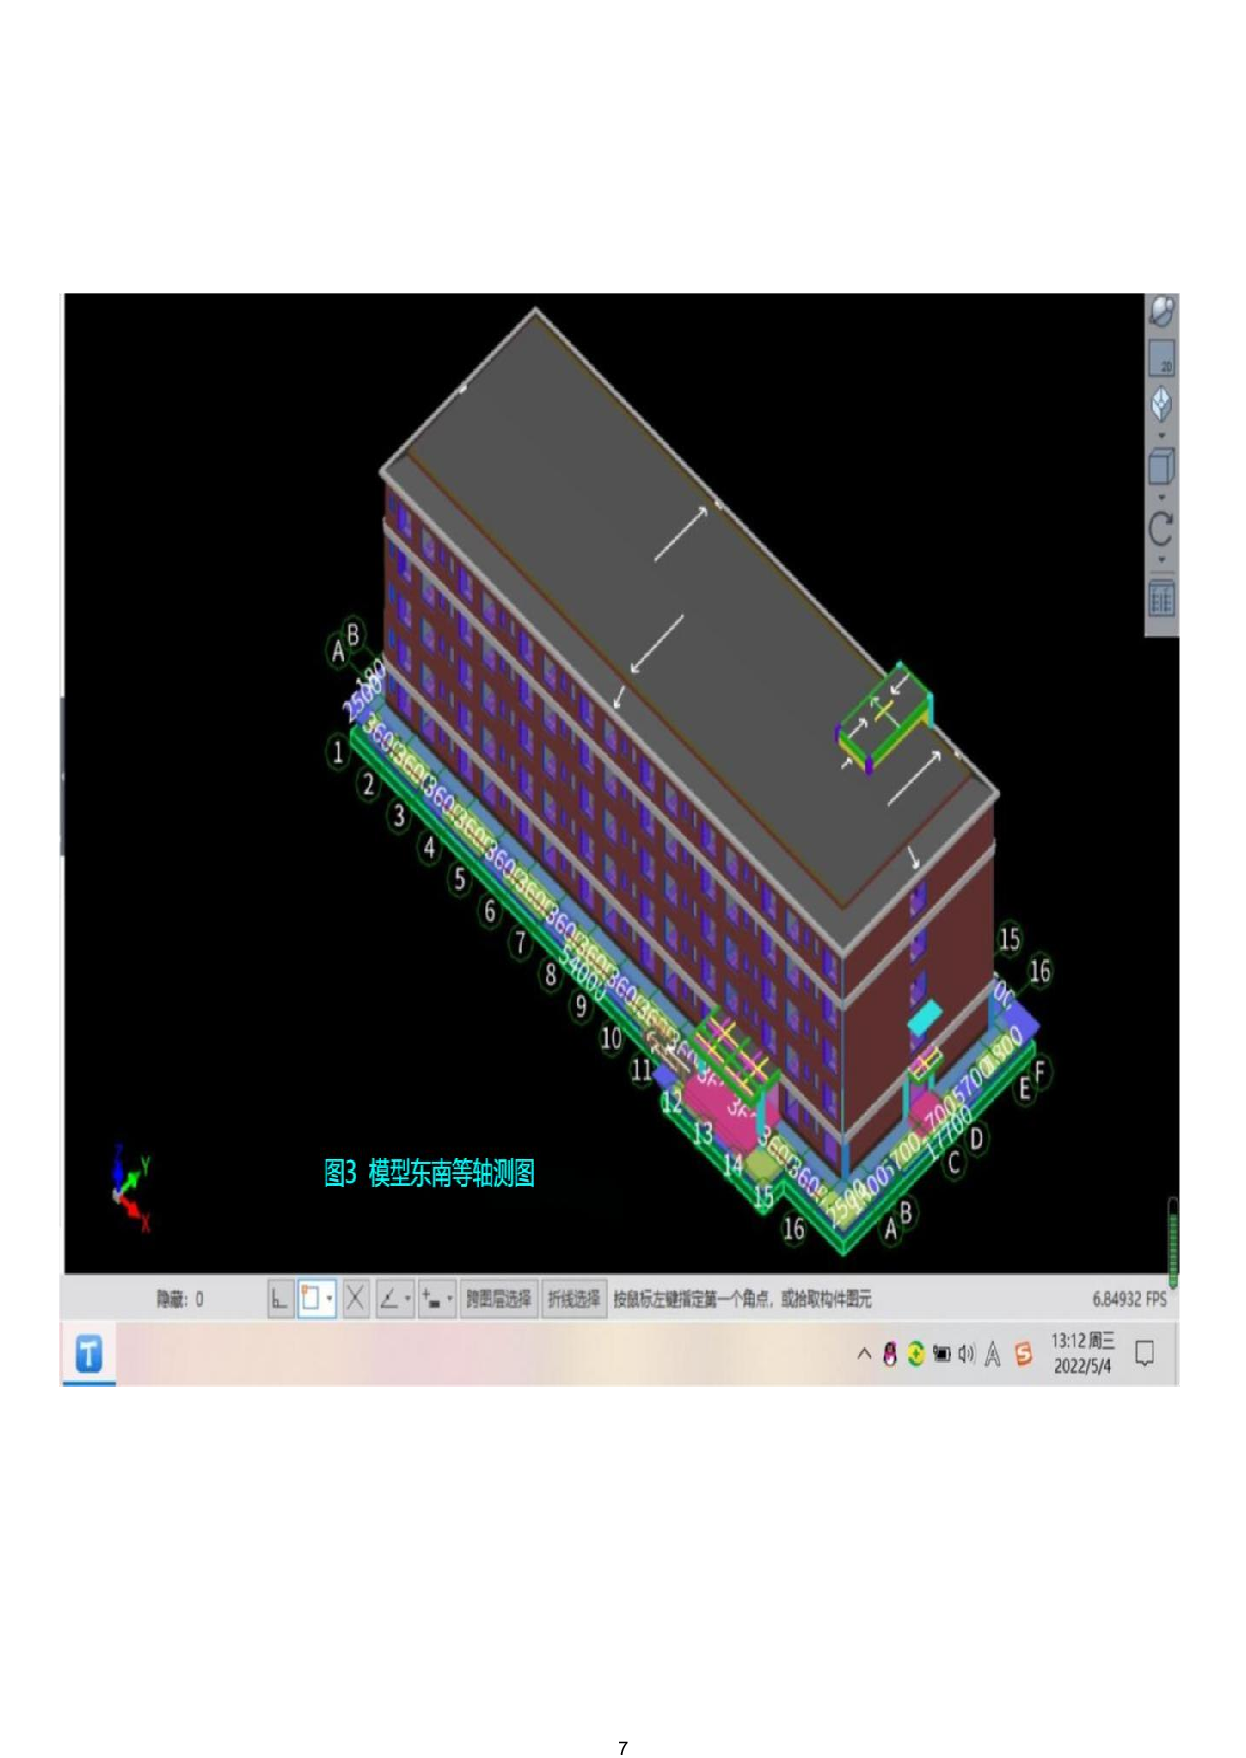
Task: Open the Windows notification center icon
Action: click(x=1145, y=1354)
